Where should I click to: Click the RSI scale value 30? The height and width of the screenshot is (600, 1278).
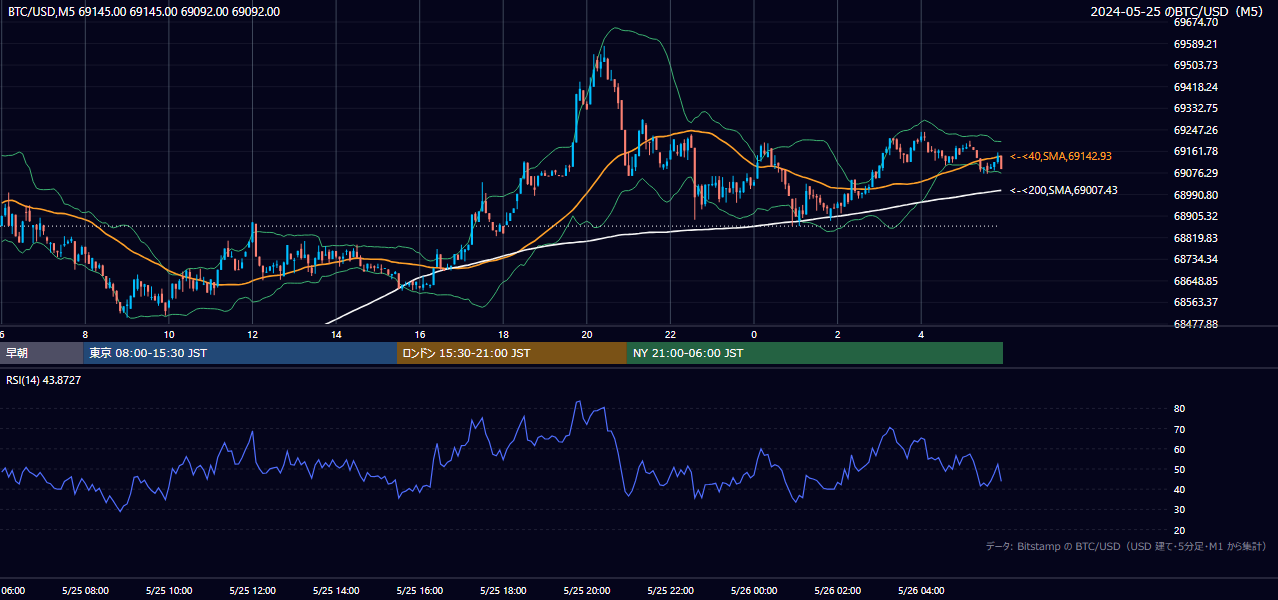(1179, 510)
